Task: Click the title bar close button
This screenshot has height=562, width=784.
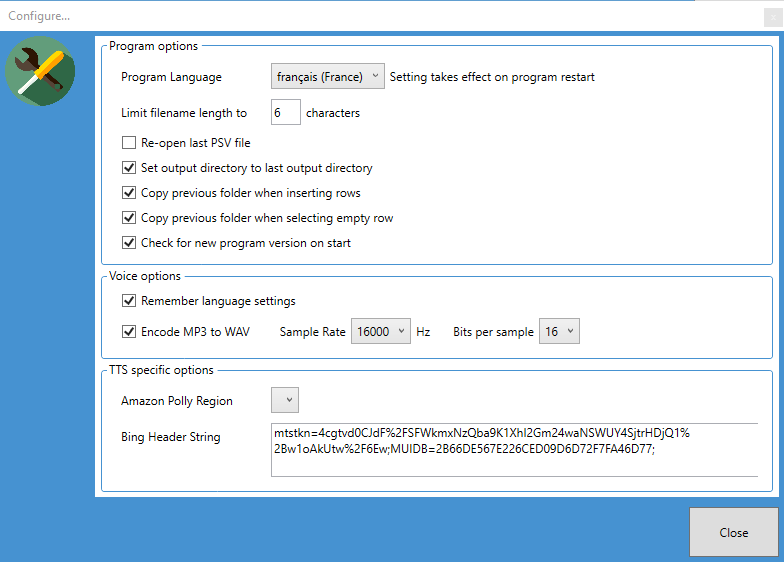Action: [x=771, y=16]
